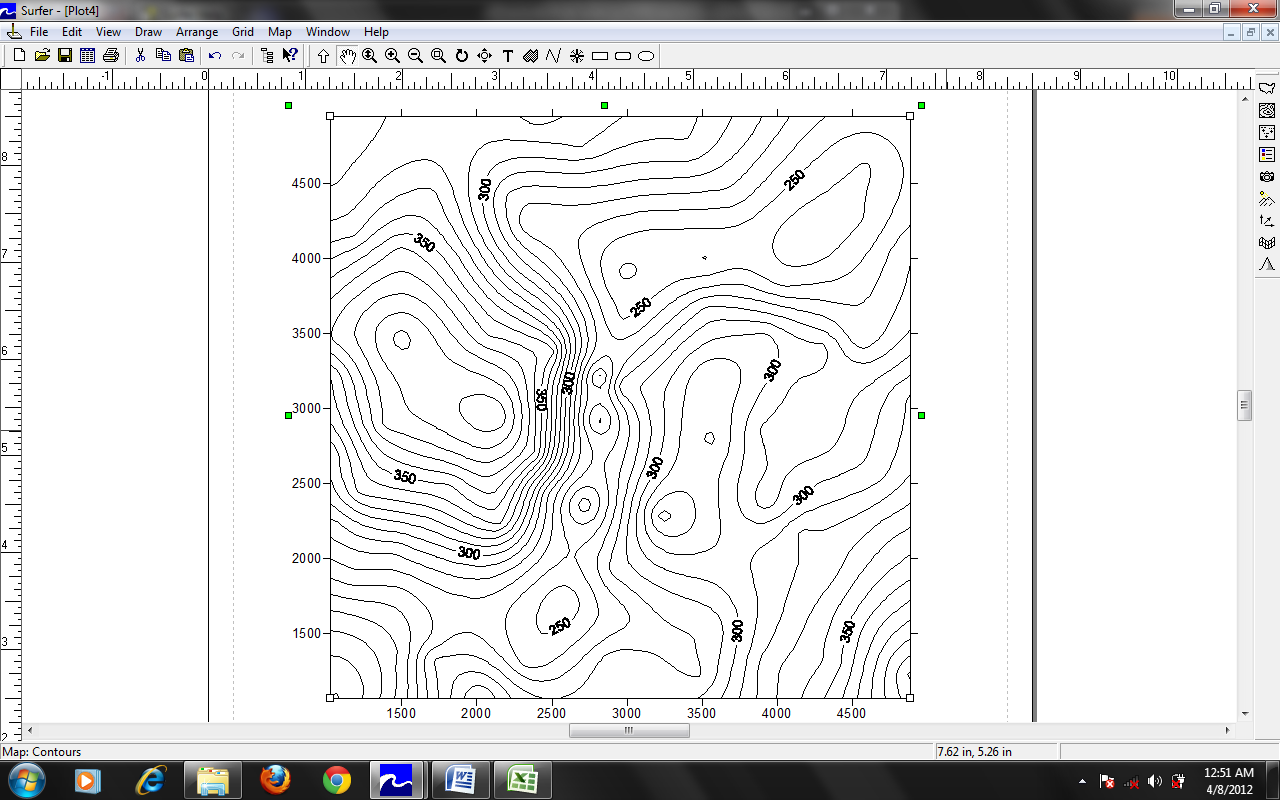The width and height of the screenshot is (1280, 800).
Task: Toggle the Object Manager panel
Action: (267, 56)
